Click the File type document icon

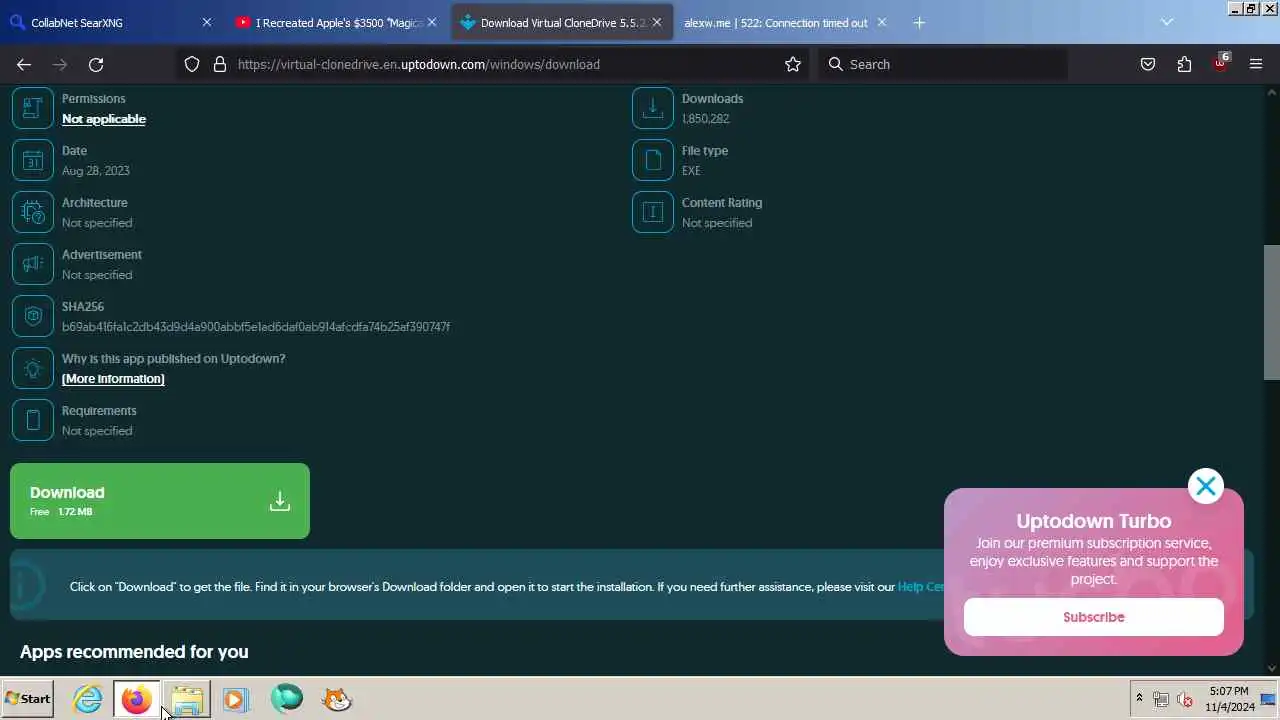click(x=653, y=160)
